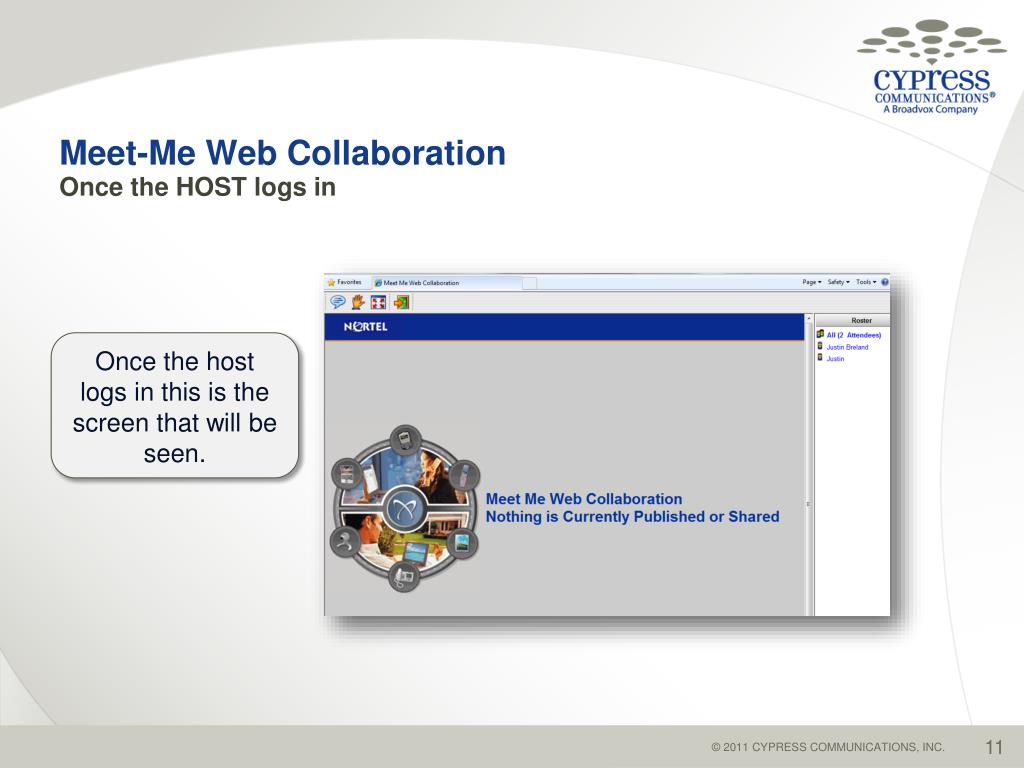Open the Safety dropdown menu
1024x768 pixels.
pos(839,282)
